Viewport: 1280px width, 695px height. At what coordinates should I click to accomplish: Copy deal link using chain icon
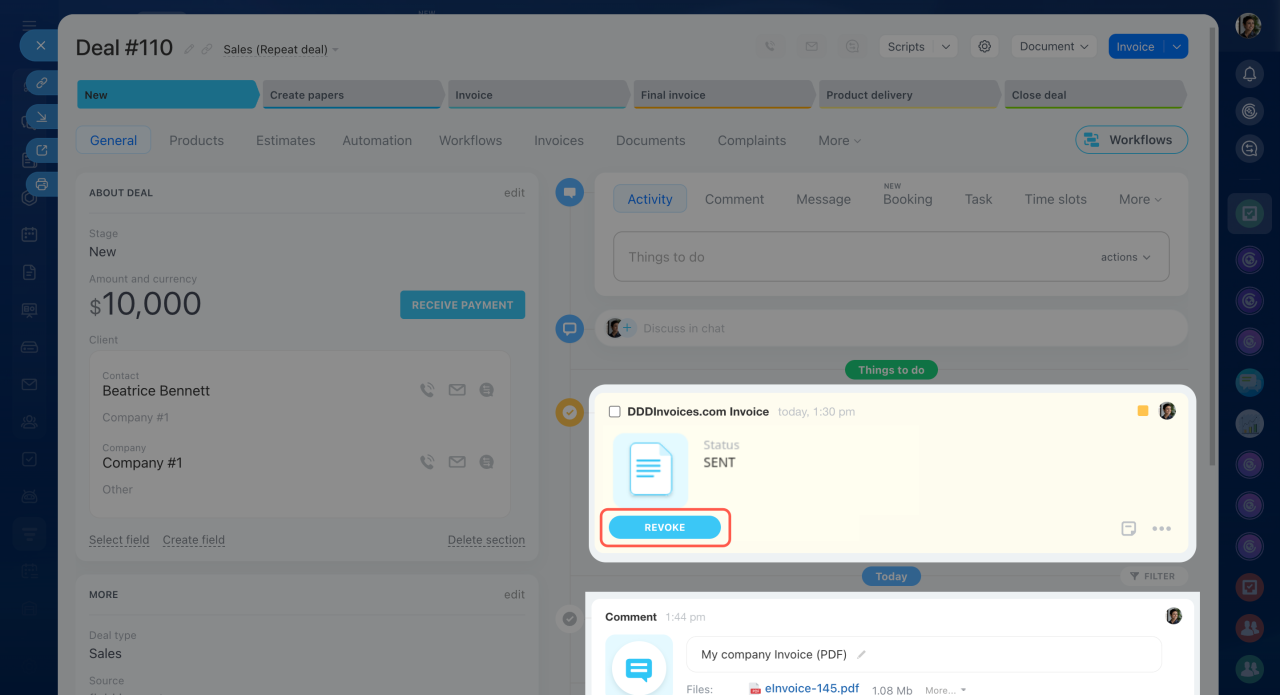[207, 49]
